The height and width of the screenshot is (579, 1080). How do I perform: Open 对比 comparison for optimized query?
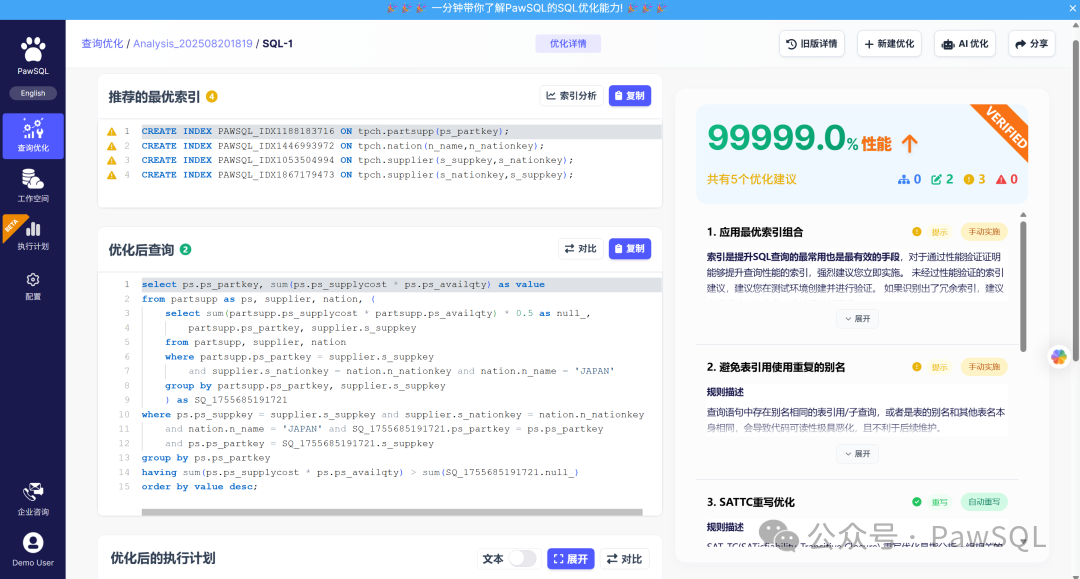(581, 249)
